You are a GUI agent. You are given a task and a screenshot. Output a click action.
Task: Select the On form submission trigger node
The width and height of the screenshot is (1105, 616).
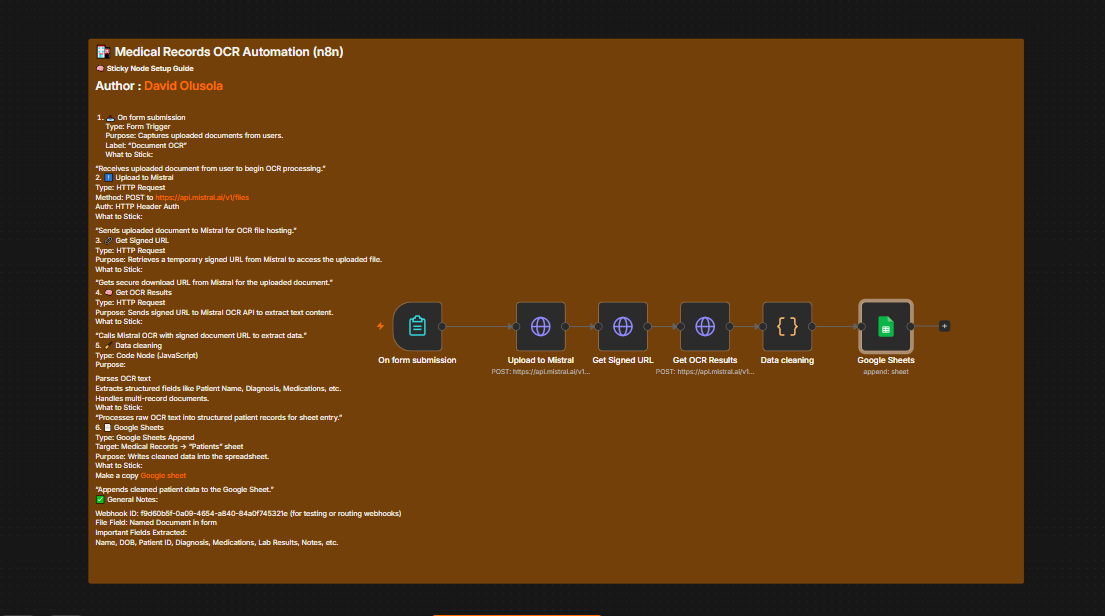417,326
